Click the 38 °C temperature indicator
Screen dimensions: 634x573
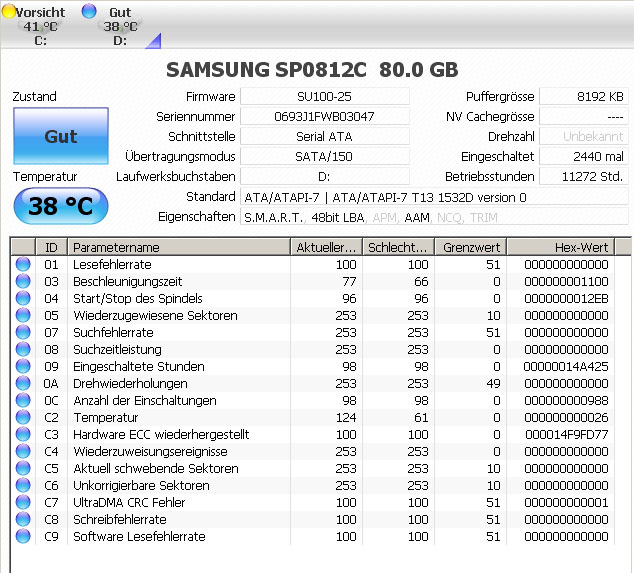(61, 206)
